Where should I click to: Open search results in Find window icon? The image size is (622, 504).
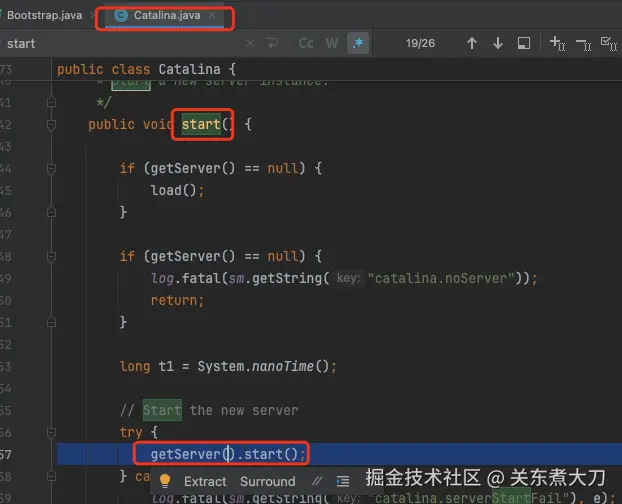(524, 43)
